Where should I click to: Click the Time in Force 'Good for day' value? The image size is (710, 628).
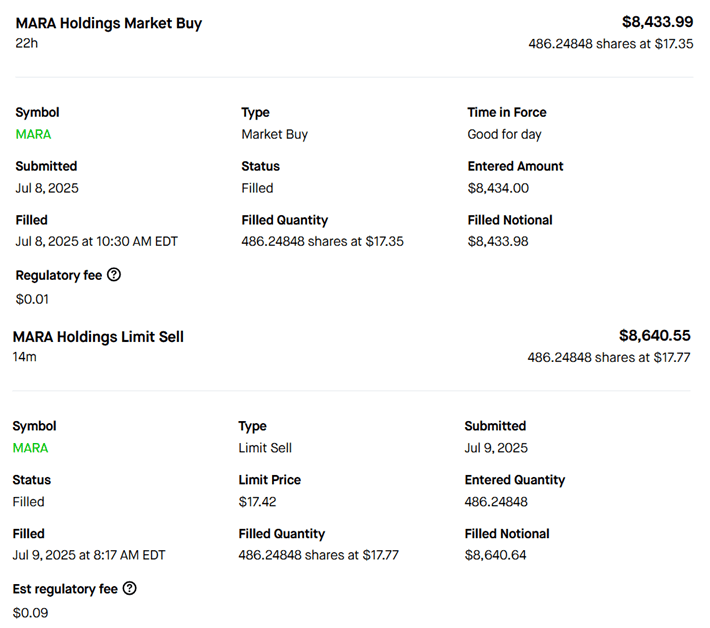[504, 134]
